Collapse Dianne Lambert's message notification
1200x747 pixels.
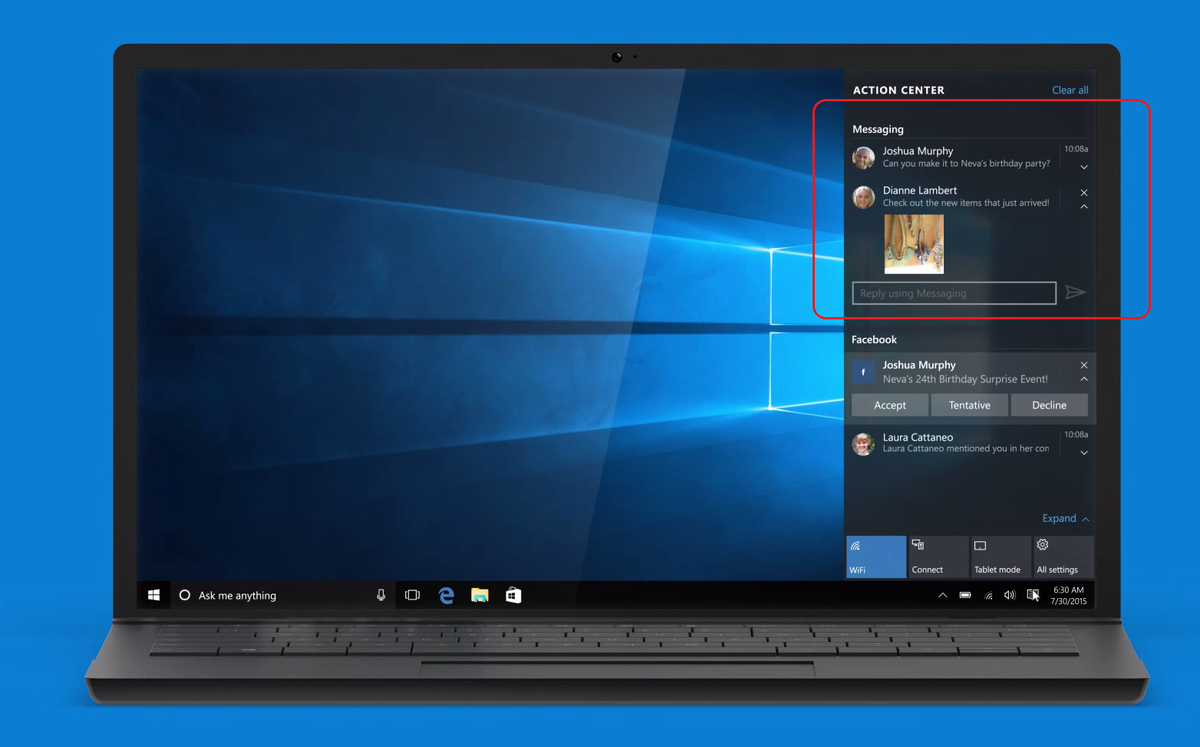[x=1084, y=207]
